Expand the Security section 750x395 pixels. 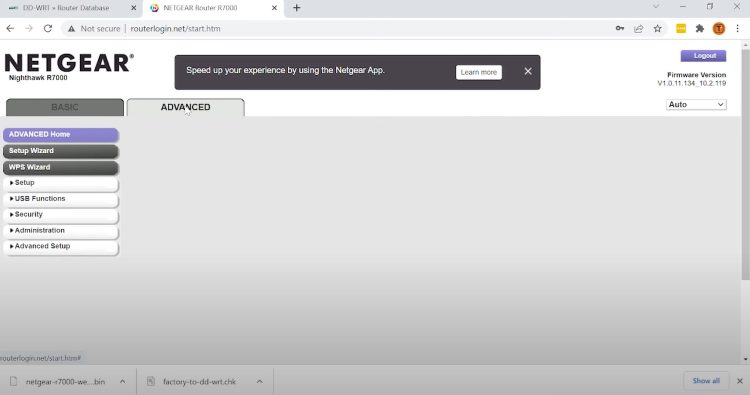pos(61,215)
